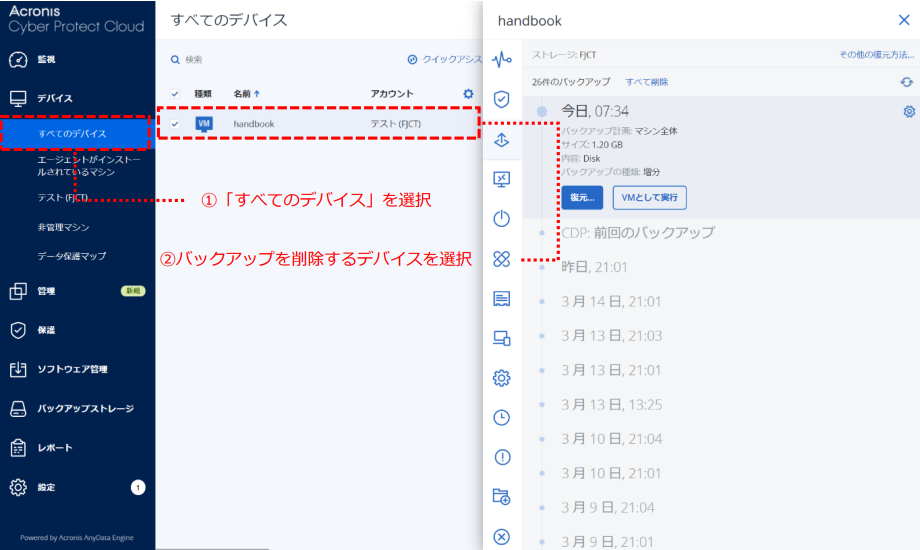
Task: Uncheck the handbook device checkbox
Action: pyautogui.click(x=175, y=124)
